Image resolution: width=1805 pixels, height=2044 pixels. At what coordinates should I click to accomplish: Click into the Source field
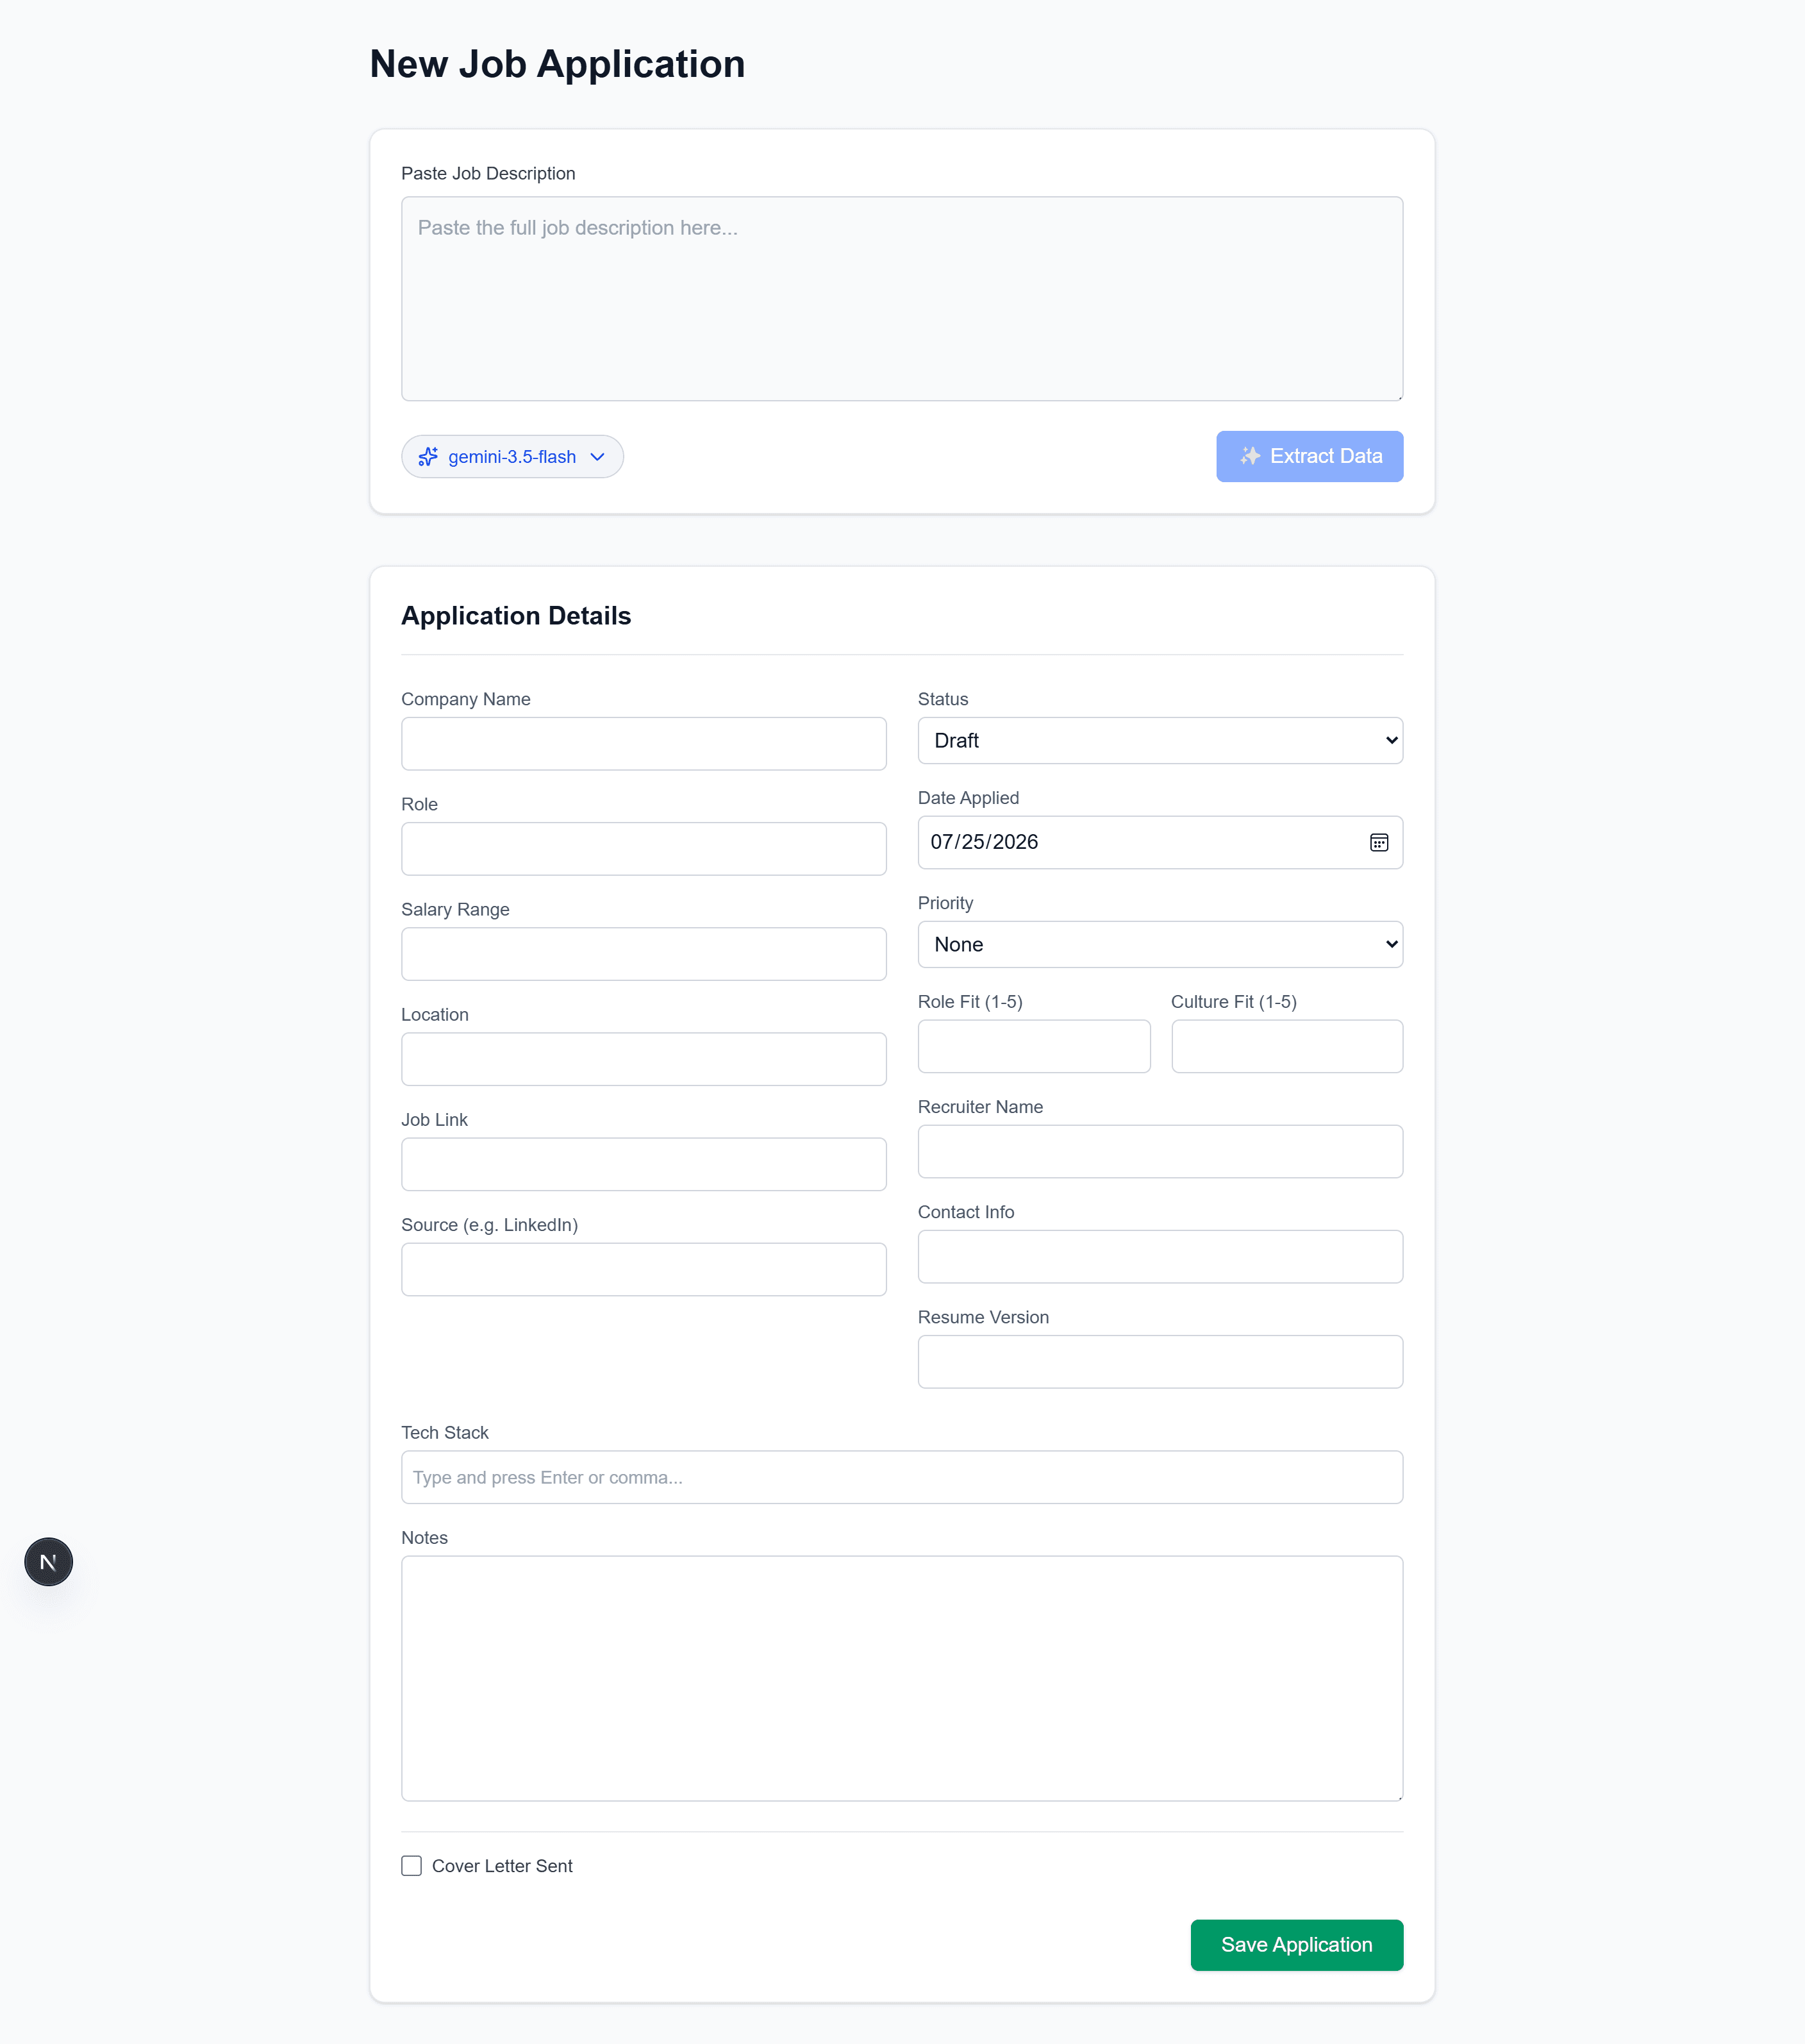tap(643, 1270)
